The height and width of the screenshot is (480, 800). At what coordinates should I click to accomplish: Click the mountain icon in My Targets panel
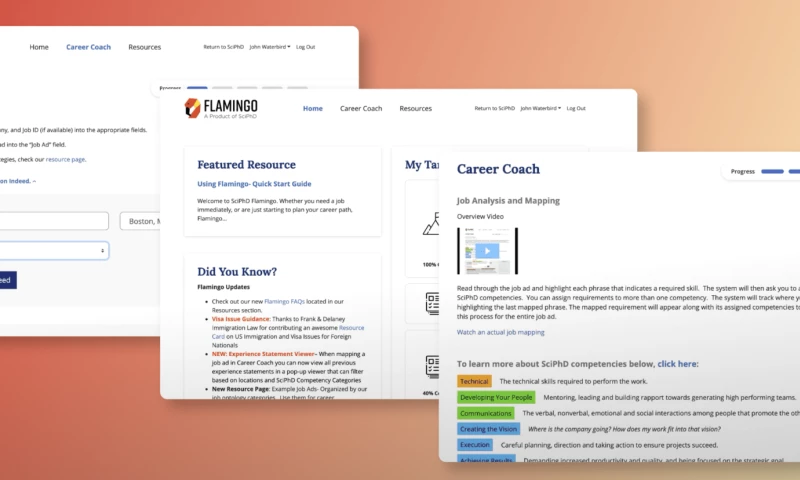click(431, 224)
